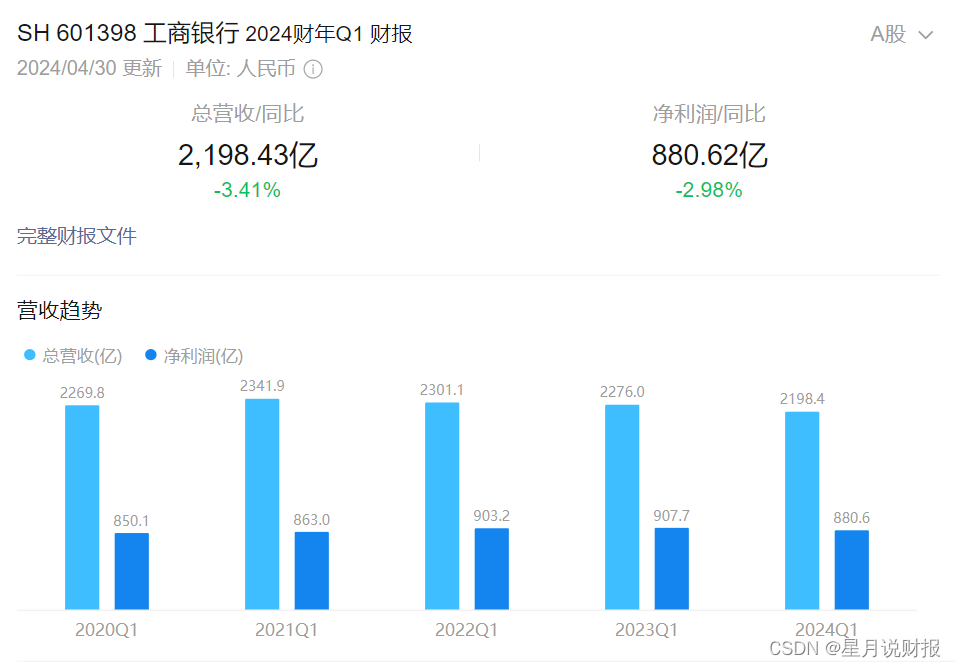This screenshot has height=667, width=956.
Task: Click the 2022Q1 revenue bar labeled 2301.1
Action: 442,506
